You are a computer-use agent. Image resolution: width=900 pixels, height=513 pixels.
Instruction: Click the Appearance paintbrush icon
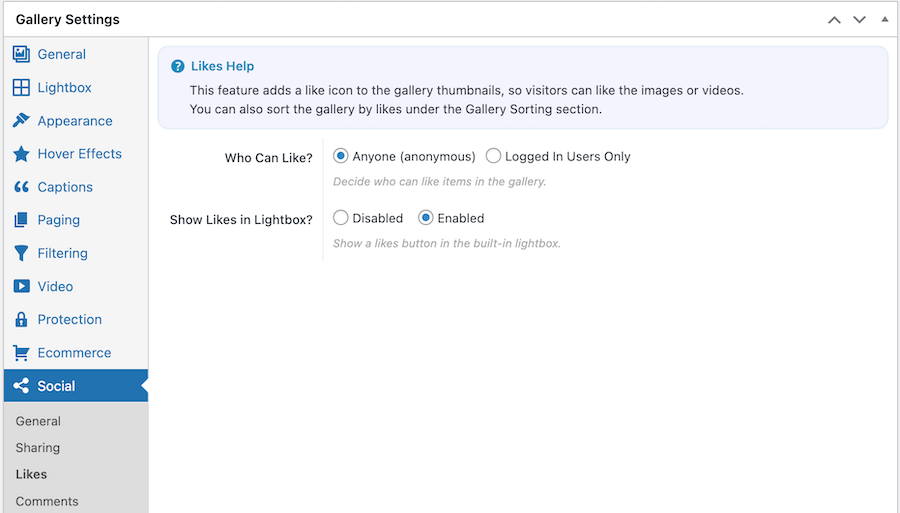click(21, 121)
